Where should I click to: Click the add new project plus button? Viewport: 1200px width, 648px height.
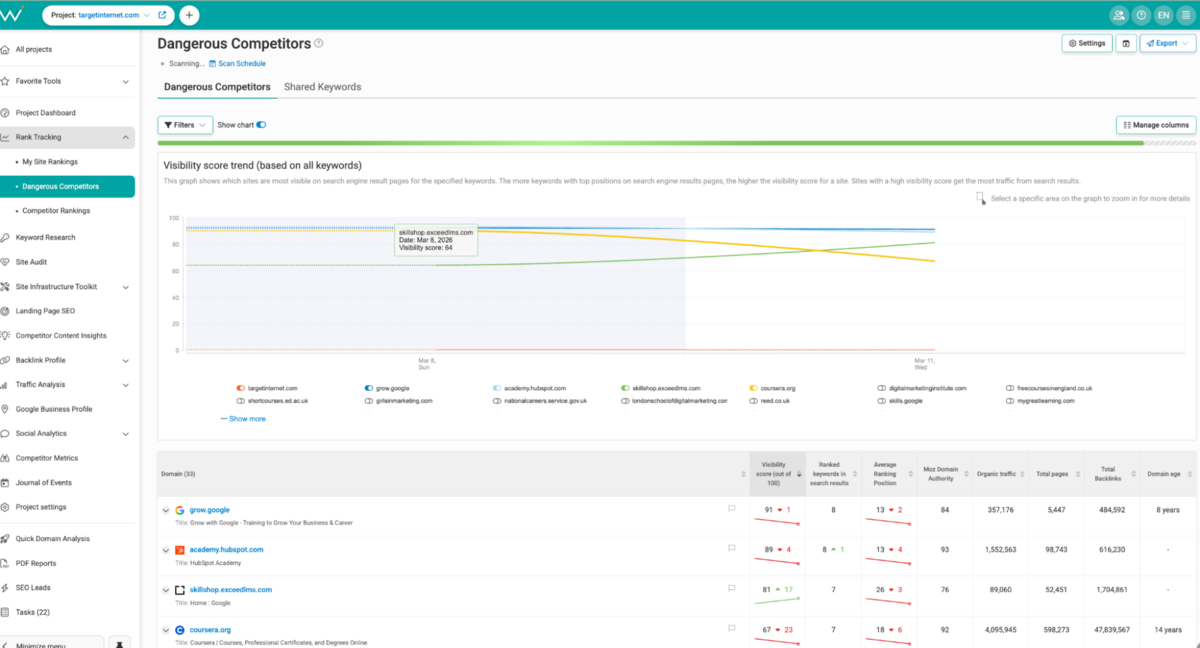pyautogui.click(x=189, y=15)
